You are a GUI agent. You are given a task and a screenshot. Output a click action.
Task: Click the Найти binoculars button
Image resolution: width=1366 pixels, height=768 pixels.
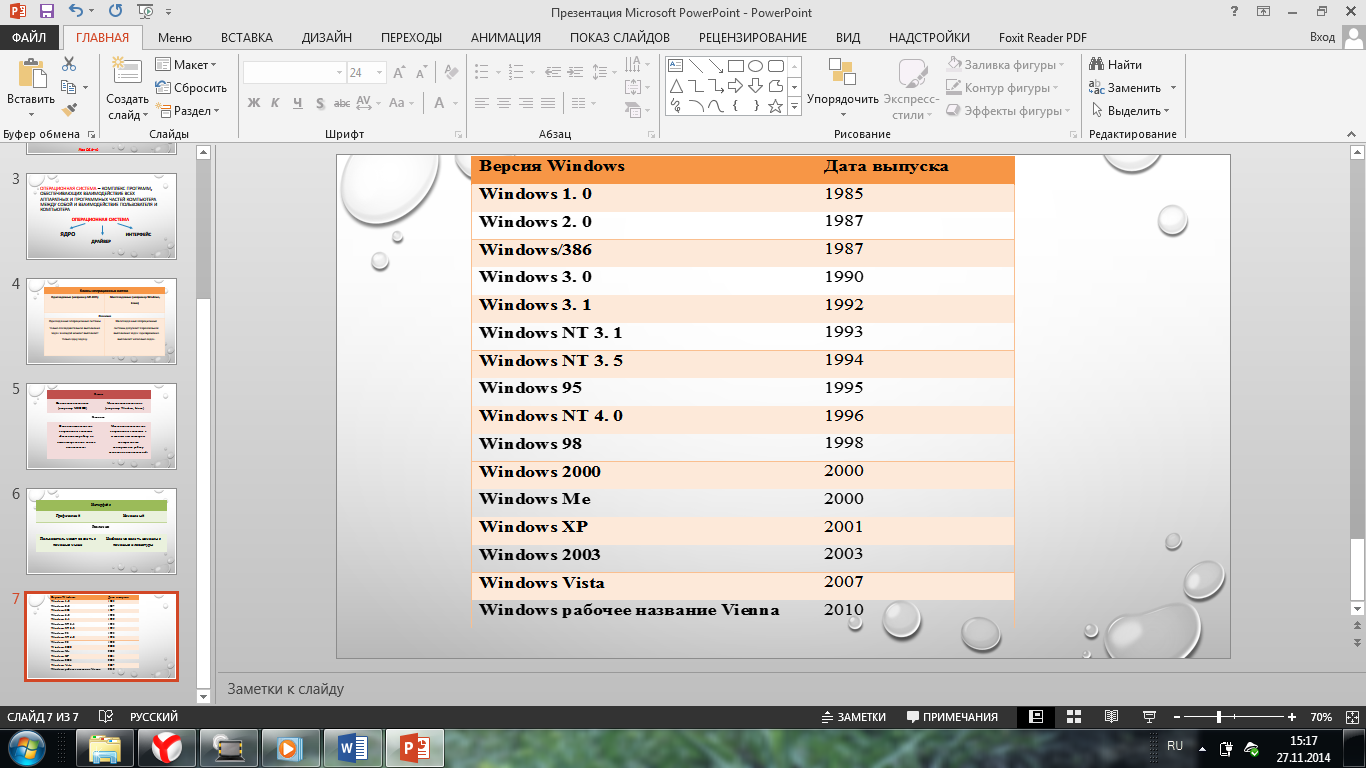[x=1116, y=65]
